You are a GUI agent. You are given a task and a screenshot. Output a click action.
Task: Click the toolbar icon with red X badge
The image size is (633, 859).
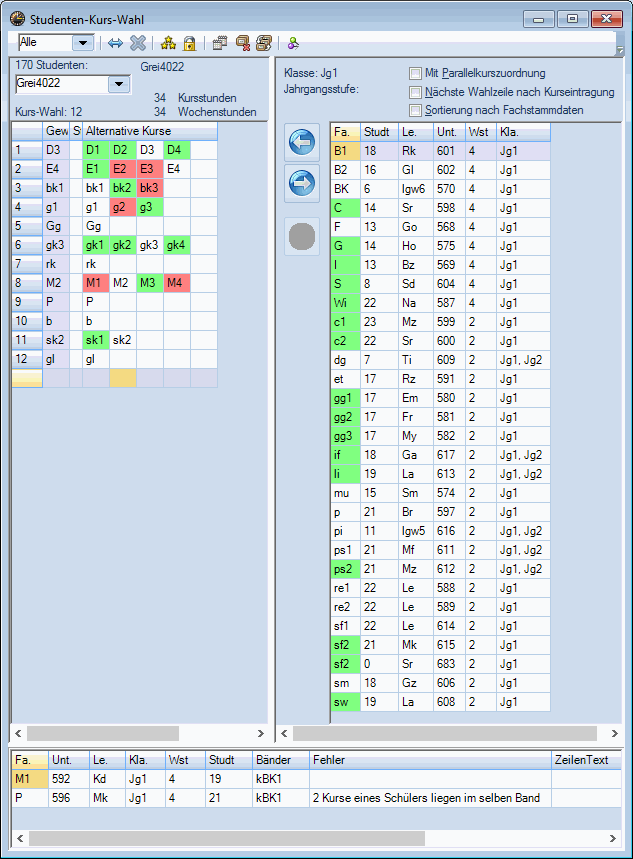(241, 43)
